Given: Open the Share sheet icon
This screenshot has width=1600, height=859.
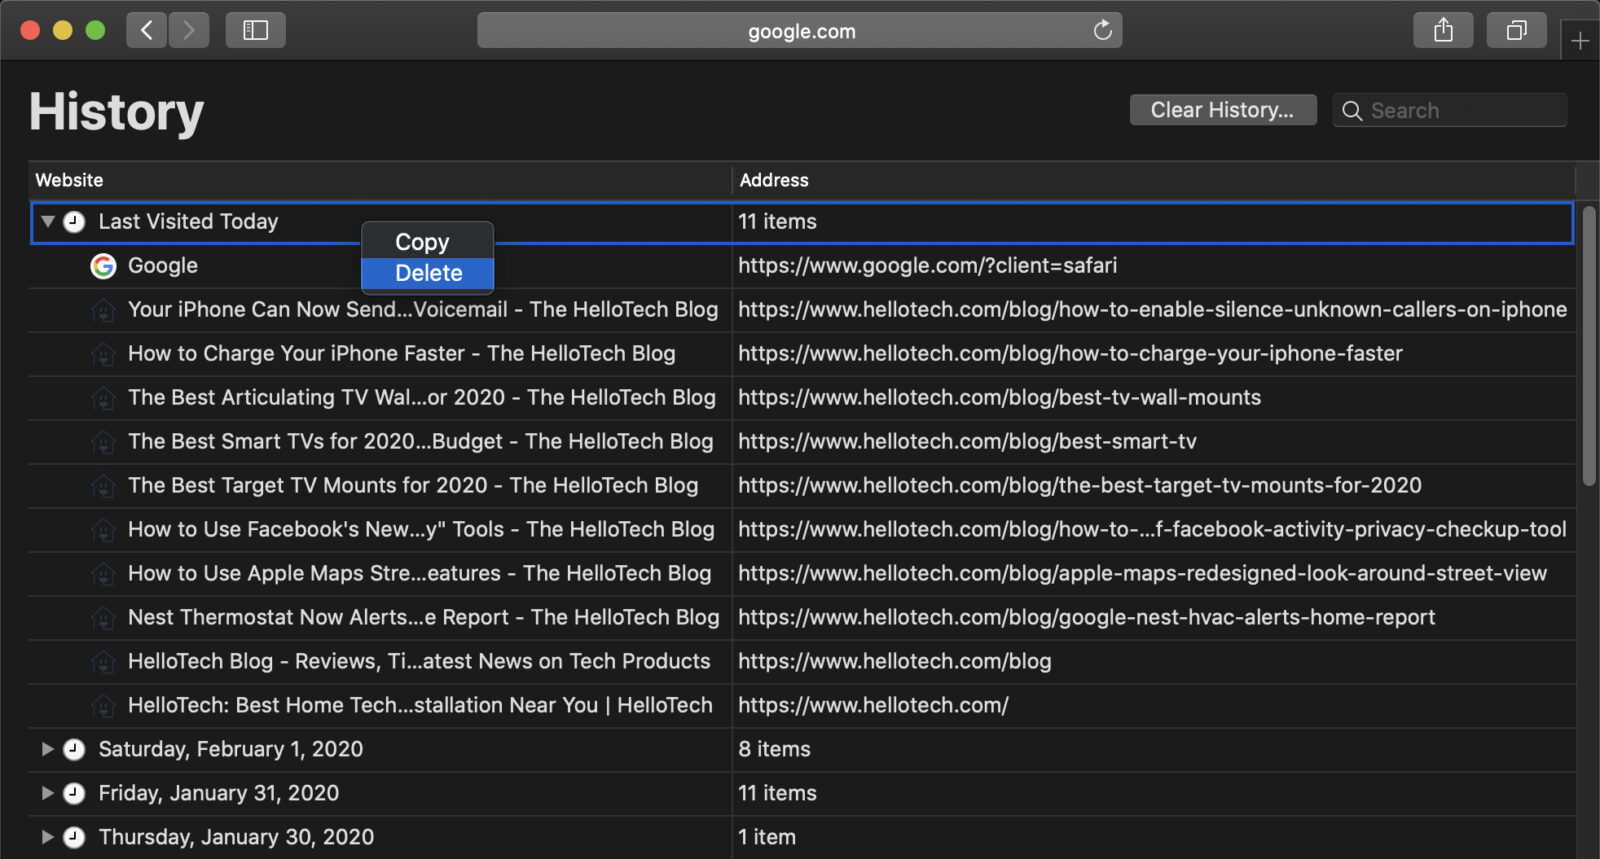Looking at the screenshot, I should [1443, 30].
